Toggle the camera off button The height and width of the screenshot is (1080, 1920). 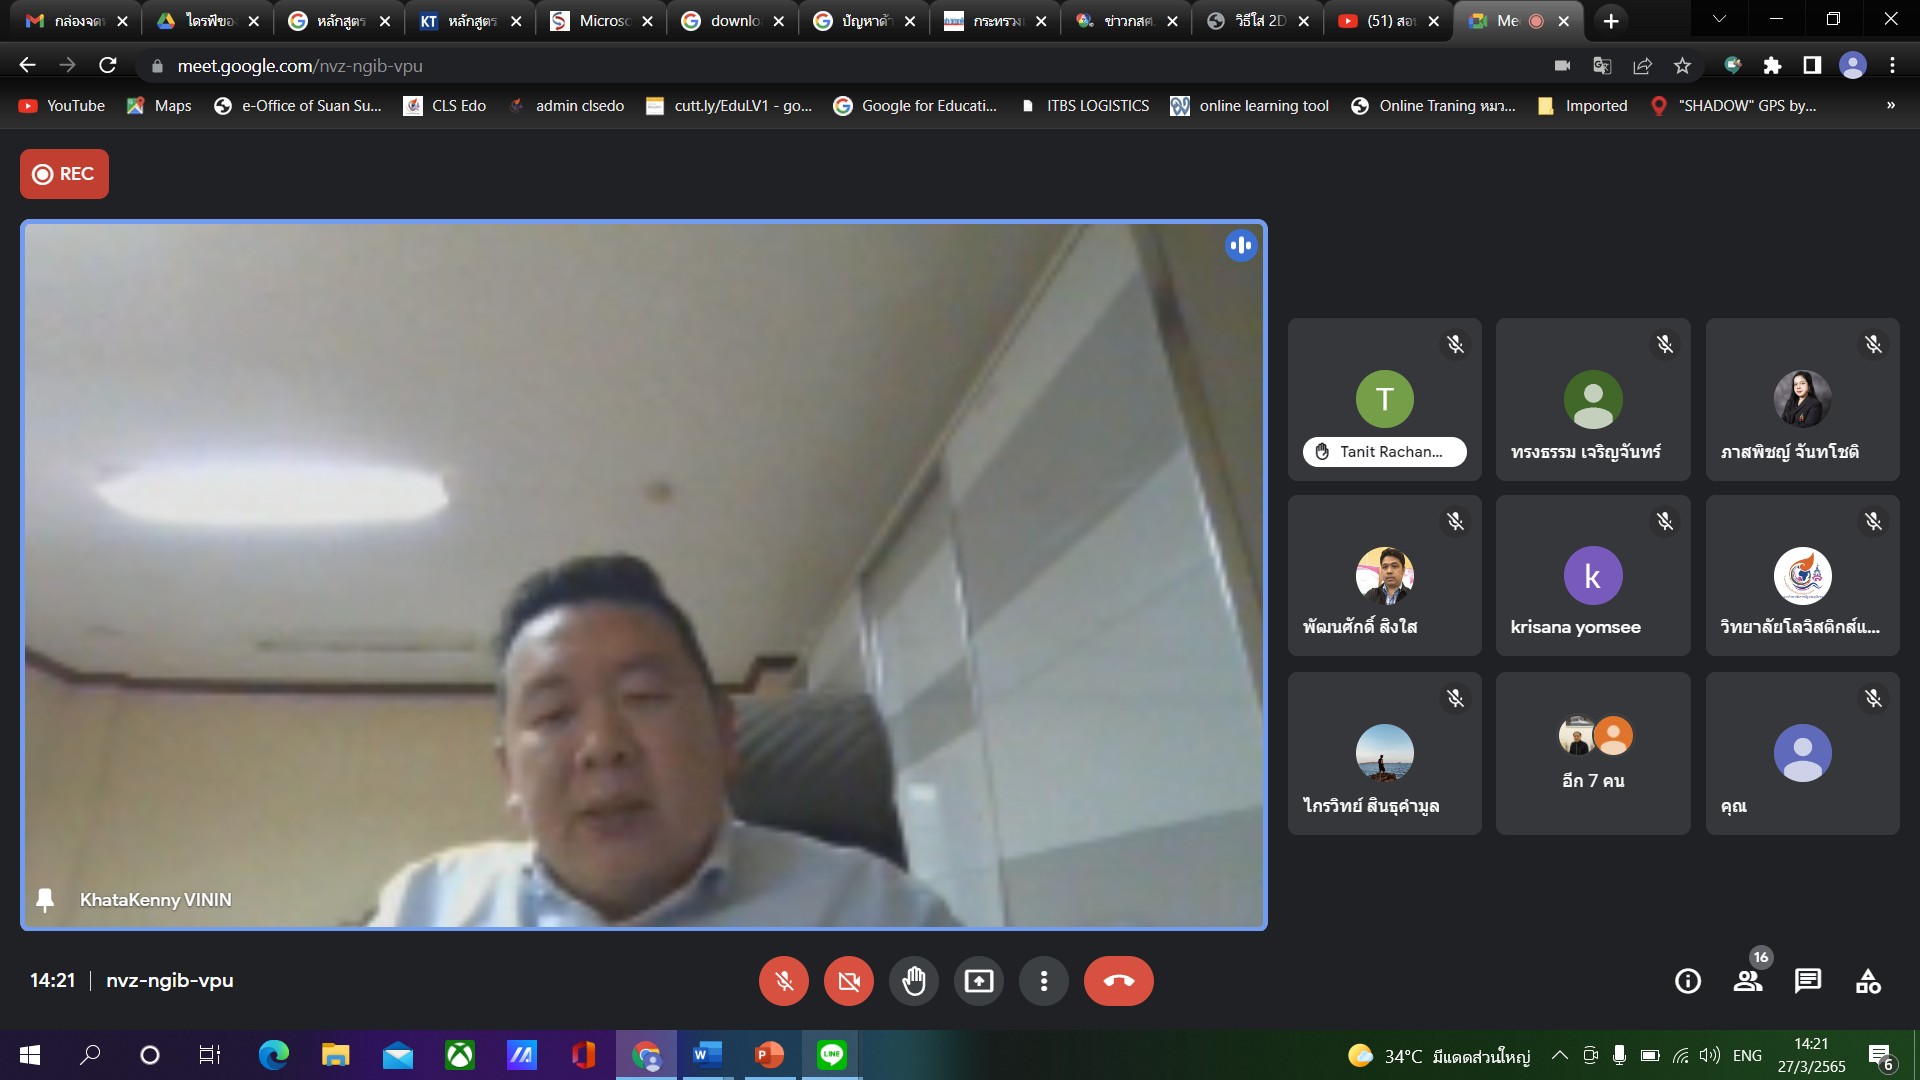coord(849,981)
